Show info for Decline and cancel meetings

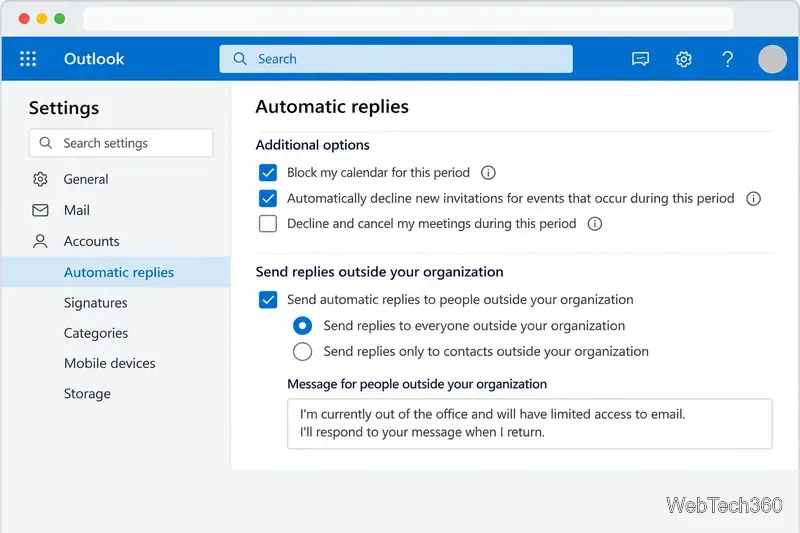(x=594, y=223)
